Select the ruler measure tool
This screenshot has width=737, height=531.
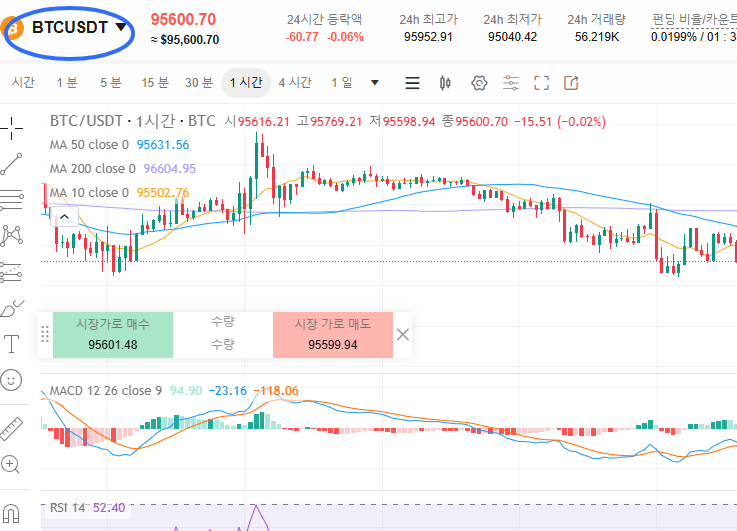(12, 428)
